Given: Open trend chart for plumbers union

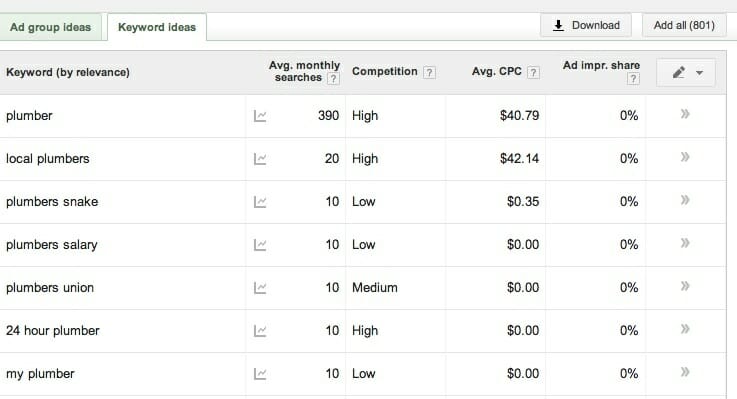Looking at the screenshot, I should pyautogui.click(x=260, y=288).
